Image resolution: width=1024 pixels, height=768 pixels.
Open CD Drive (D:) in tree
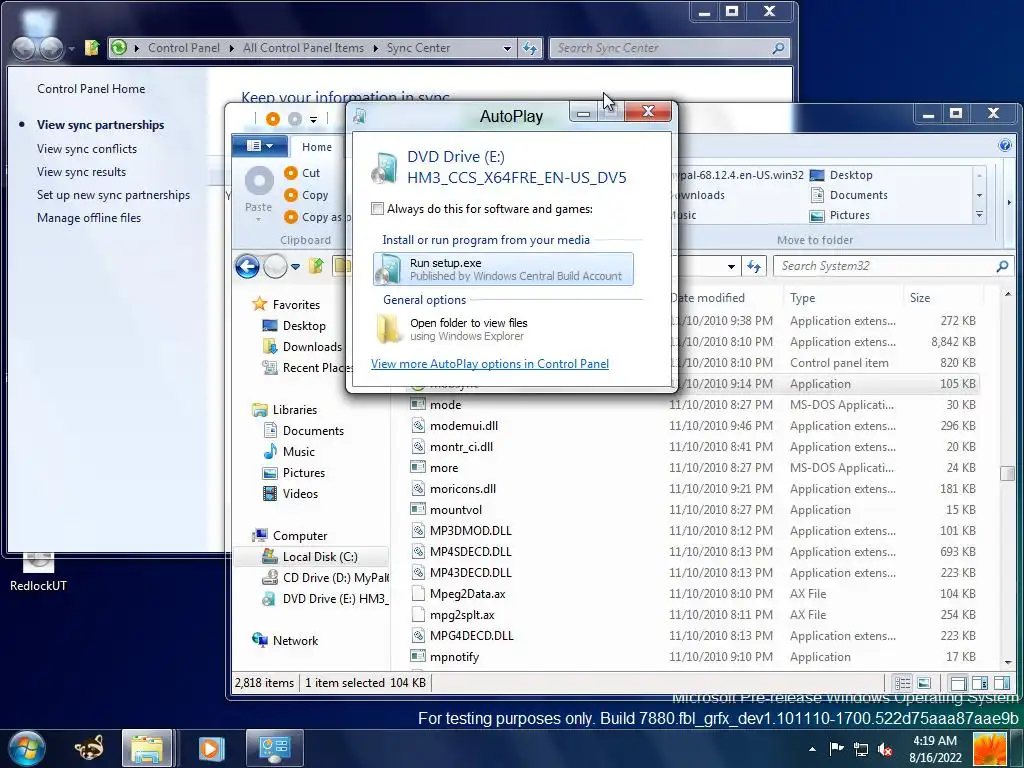325,577
